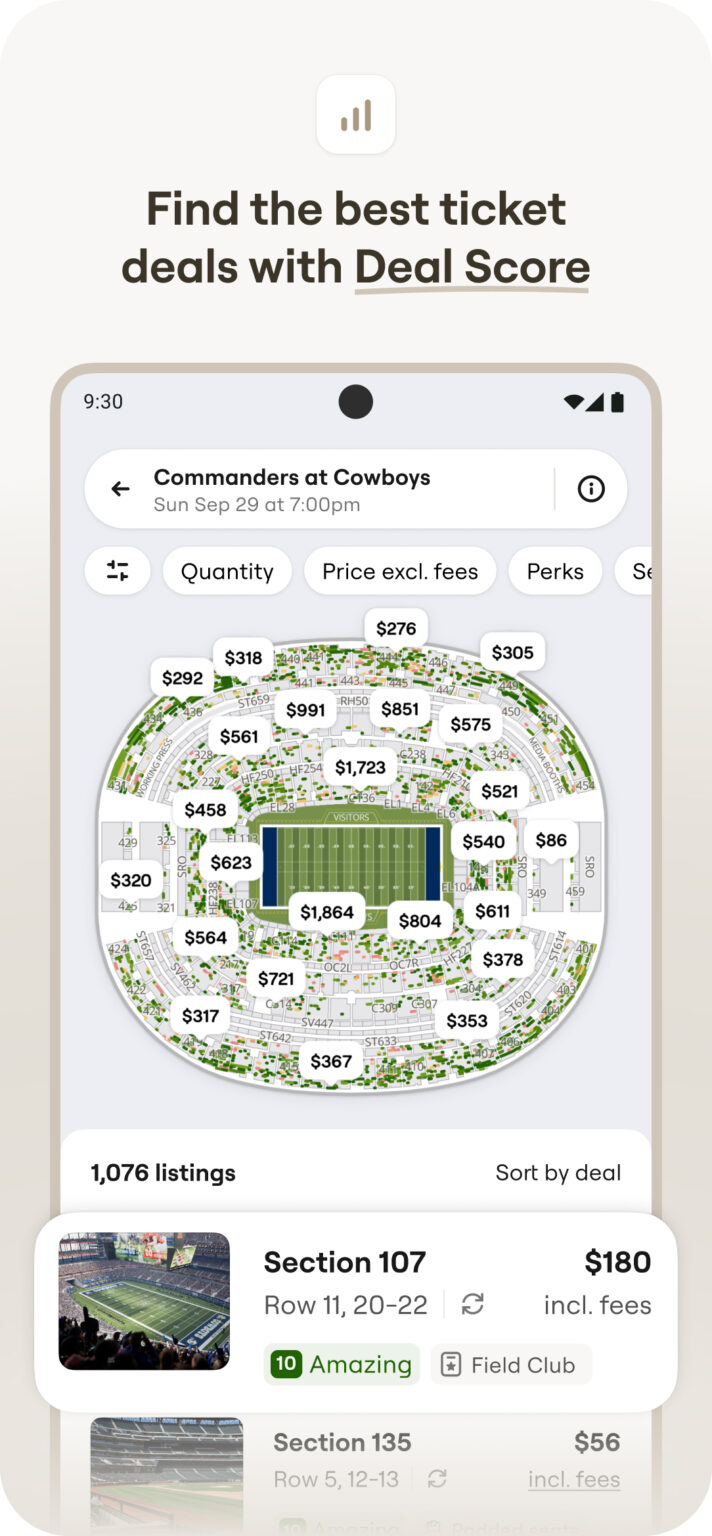Select the $1,864 price pin on the seat map
The height and width of the screenshot is (1536, 712).
[x=328, y=911]
